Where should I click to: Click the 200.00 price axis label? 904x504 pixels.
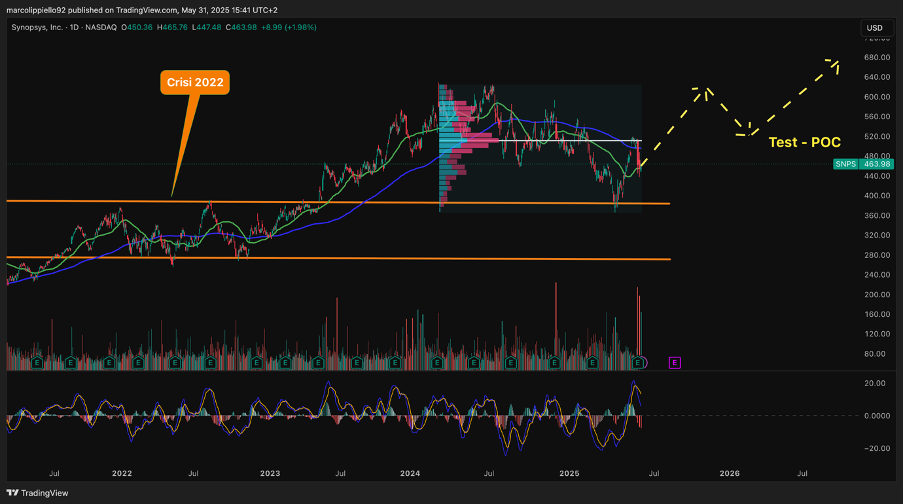click(x=877, y=294)
